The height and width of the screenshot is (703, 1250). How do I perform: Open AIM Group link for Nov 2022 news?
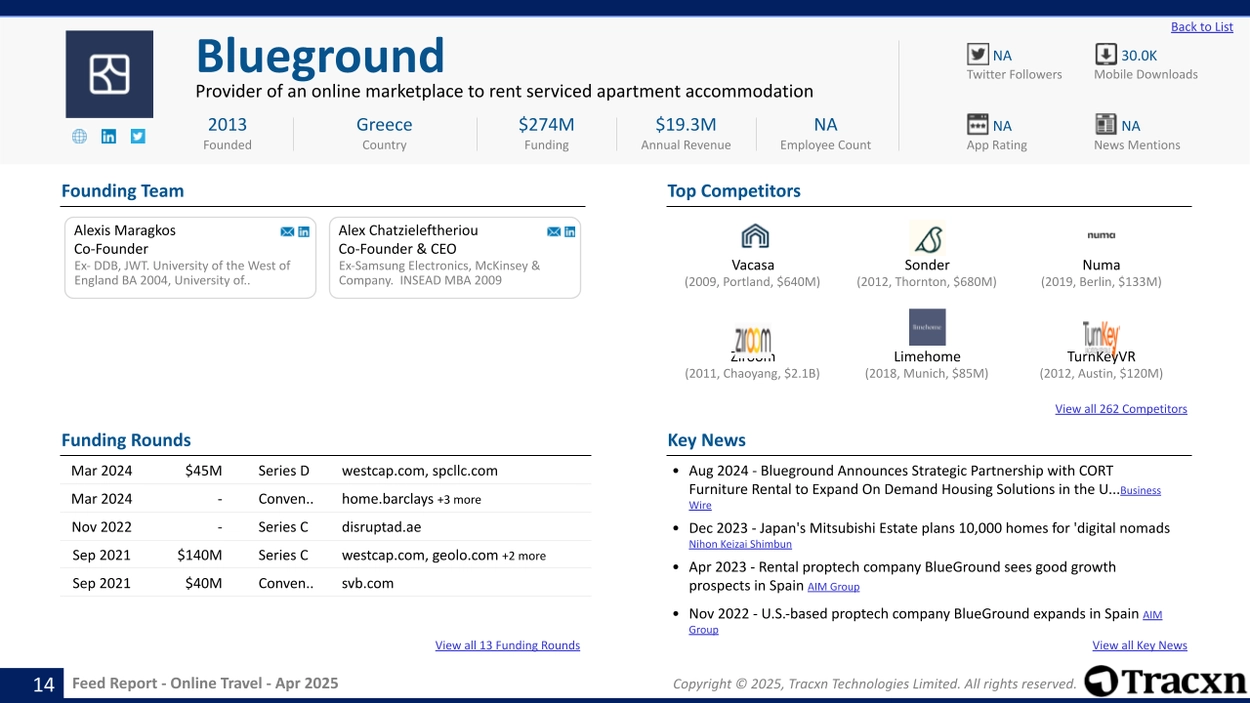click(1152, 615)
